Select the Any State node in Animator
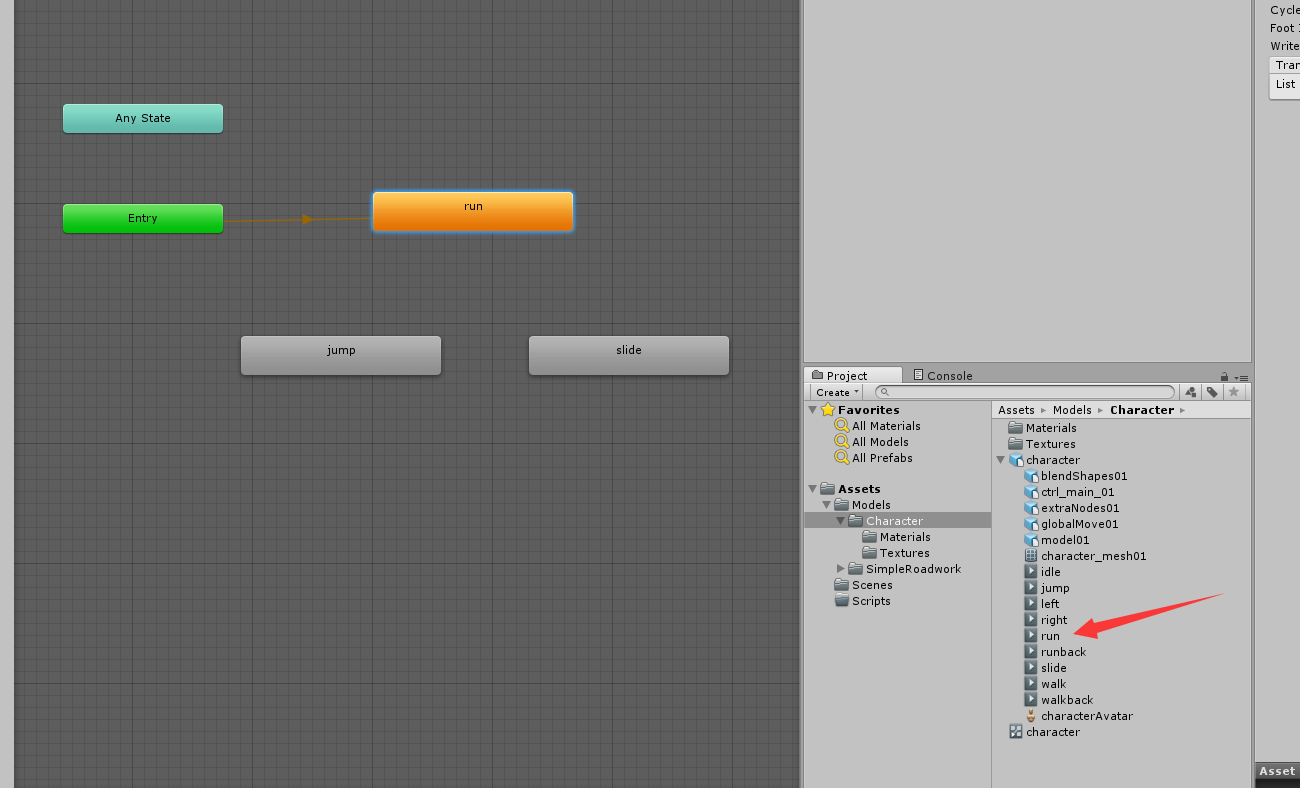The image size is (1300, 788). click(x=143, y=118)
